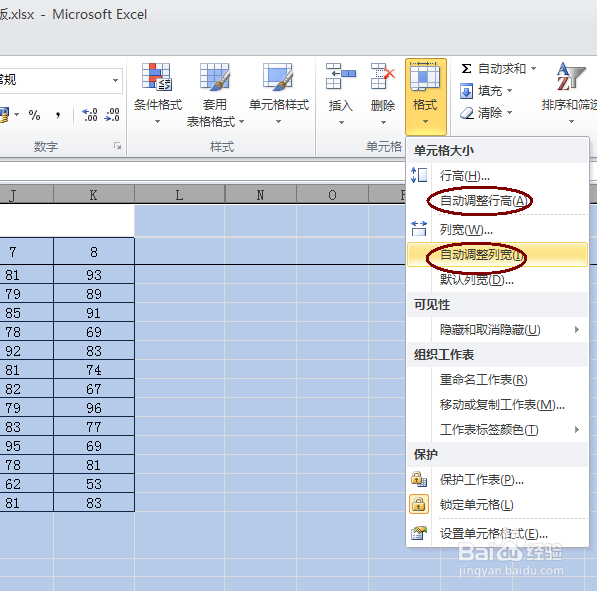Screen dimensions: 597x591
Task: Click the cell containing 53 in column K
Action: point(94,484)
